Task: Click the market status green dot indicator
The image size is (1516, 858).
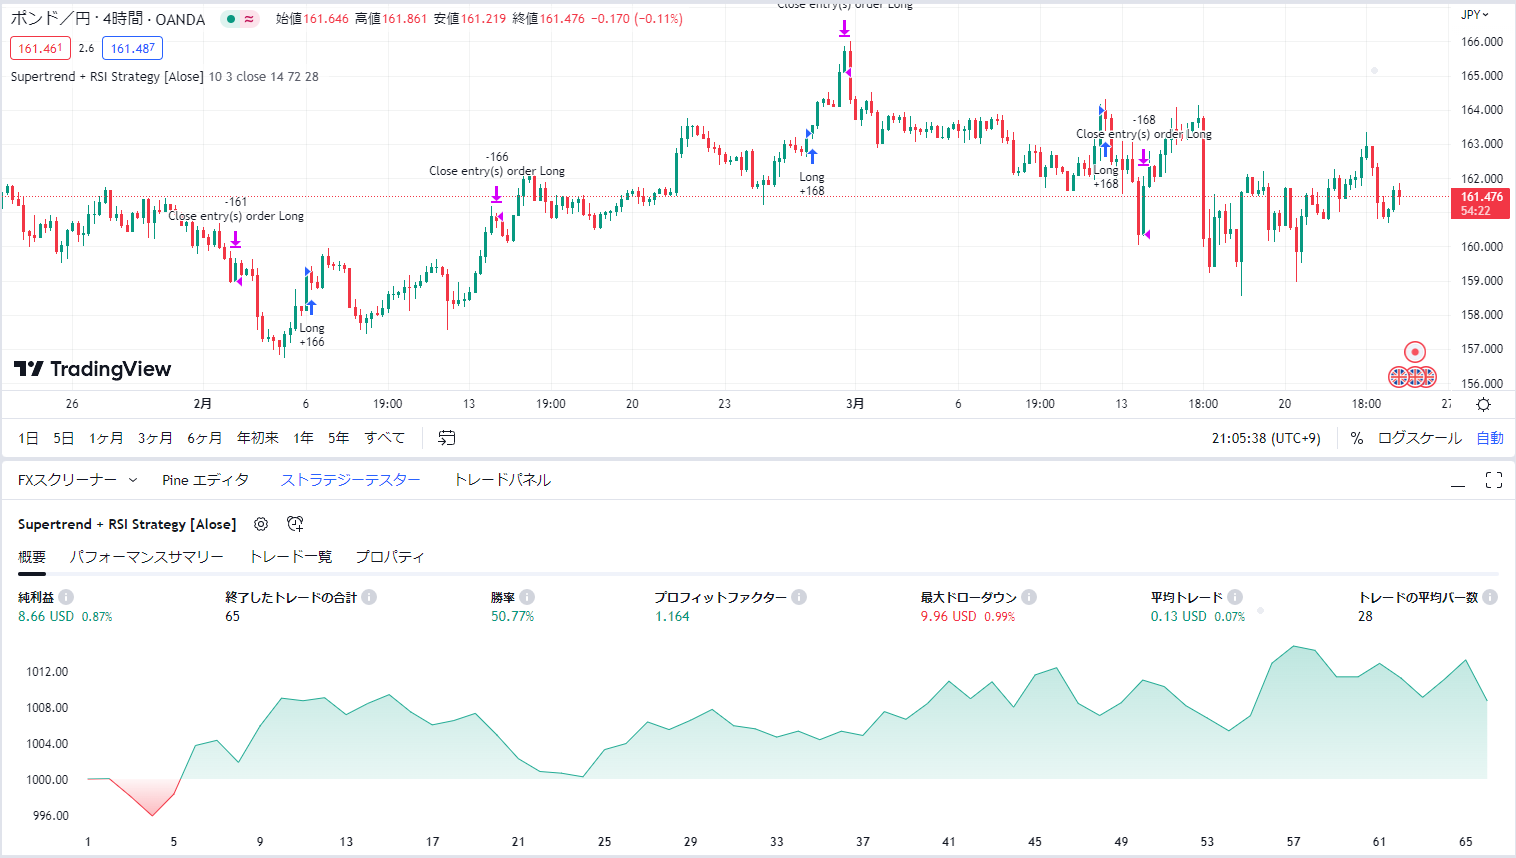Action: pos(231,19)
